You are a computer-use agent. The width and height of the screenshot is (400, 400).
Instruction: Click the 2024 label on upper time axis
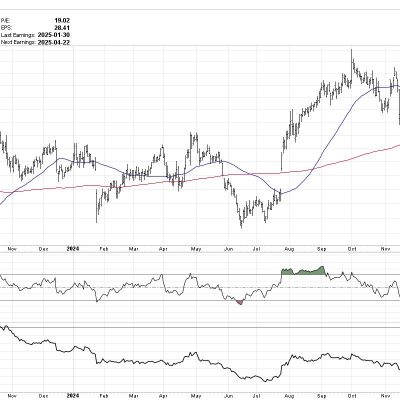(73, 249)
